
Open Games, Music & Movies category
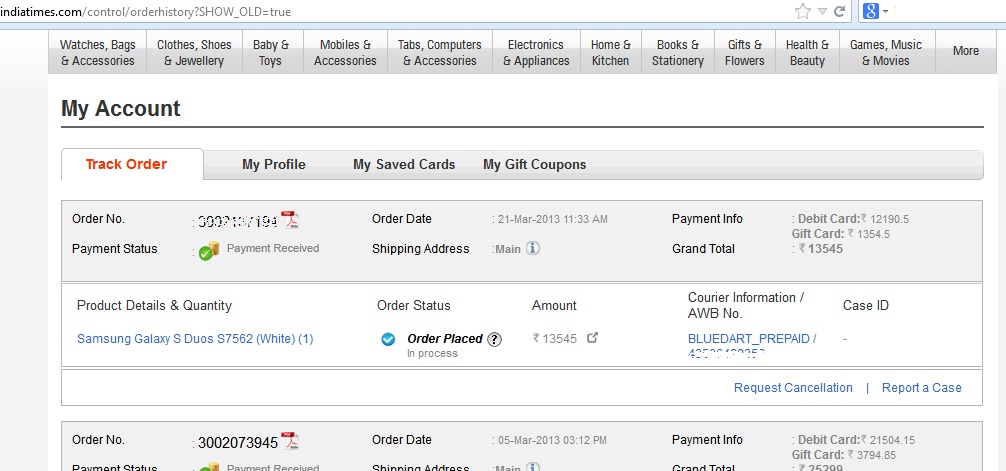(886, 53)
